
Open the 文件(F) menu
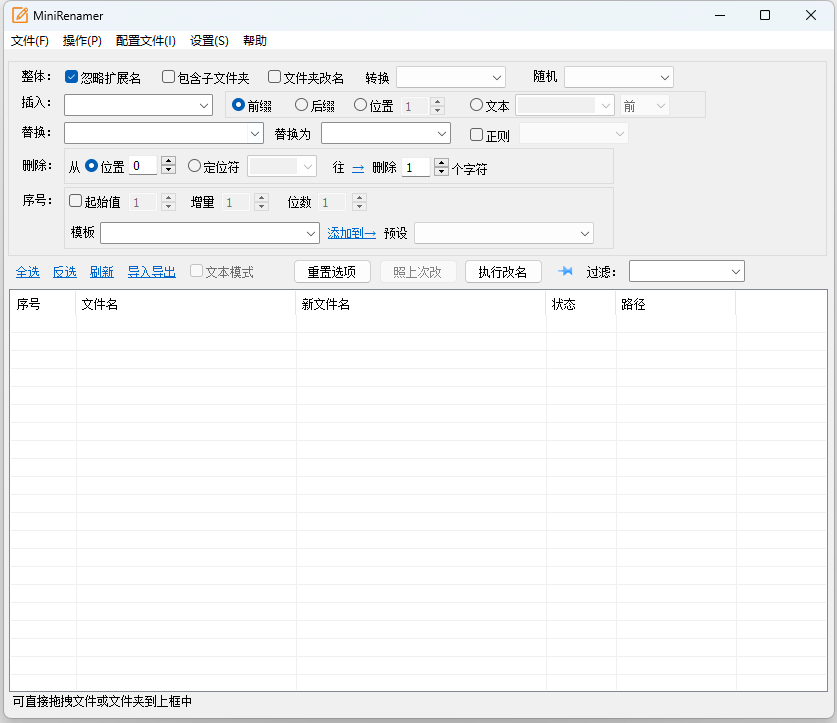[x=30, y=41]
